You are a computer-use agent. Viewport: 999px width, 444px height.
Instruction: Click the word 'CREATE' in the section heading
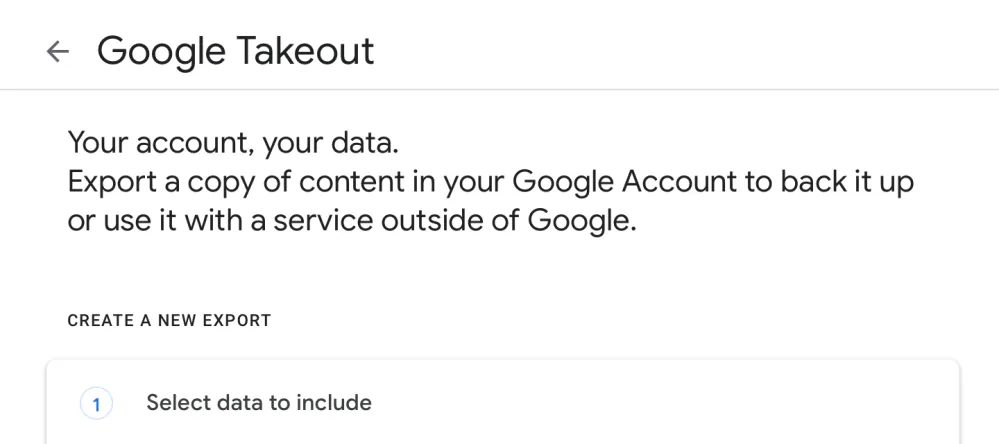(100, 321)
